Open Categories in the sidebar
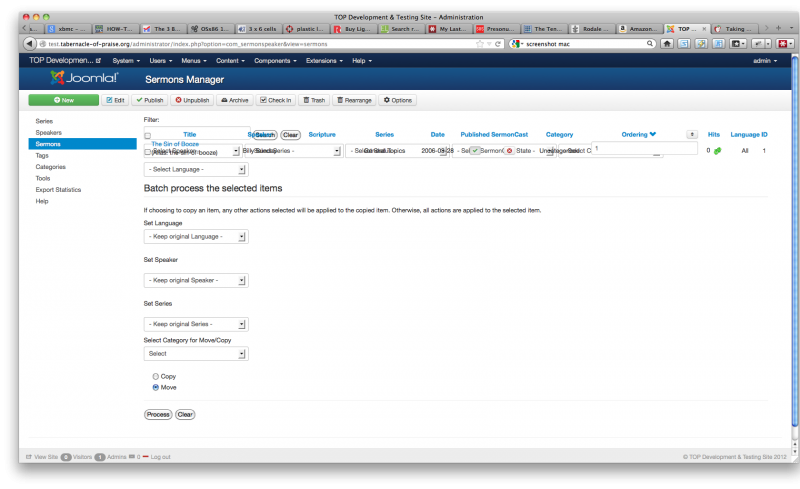Screen dimensions: 800x489 51,167
